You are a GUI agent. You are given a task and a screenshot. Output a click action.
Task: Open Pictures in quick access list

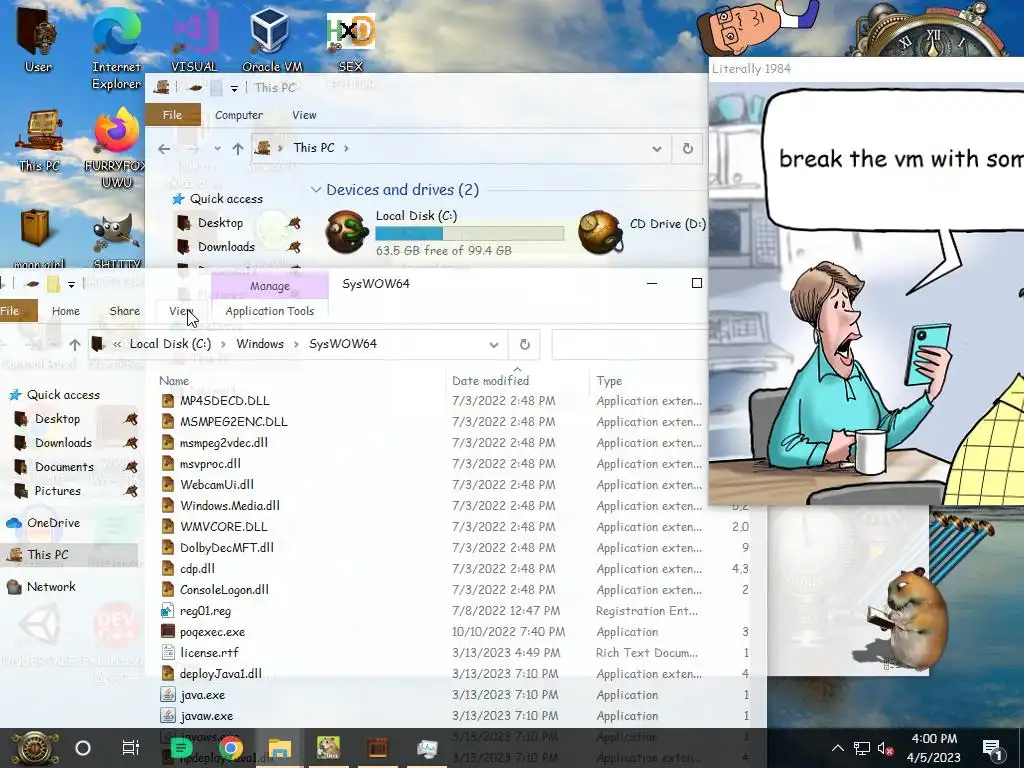57,491
